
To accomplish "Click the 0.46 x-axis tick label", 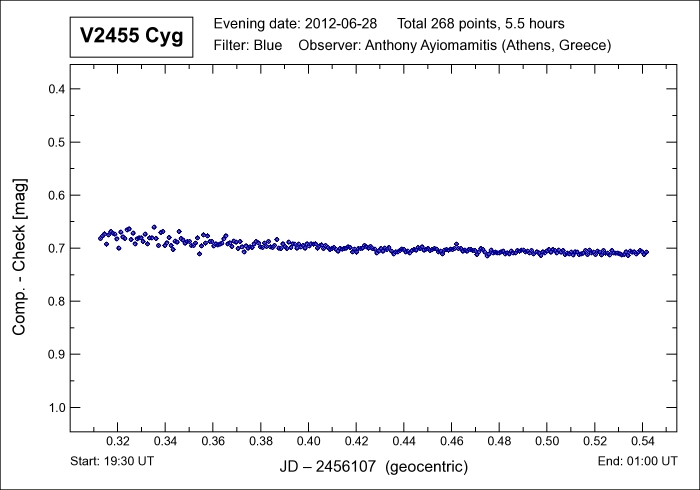I will pos(452,440).
